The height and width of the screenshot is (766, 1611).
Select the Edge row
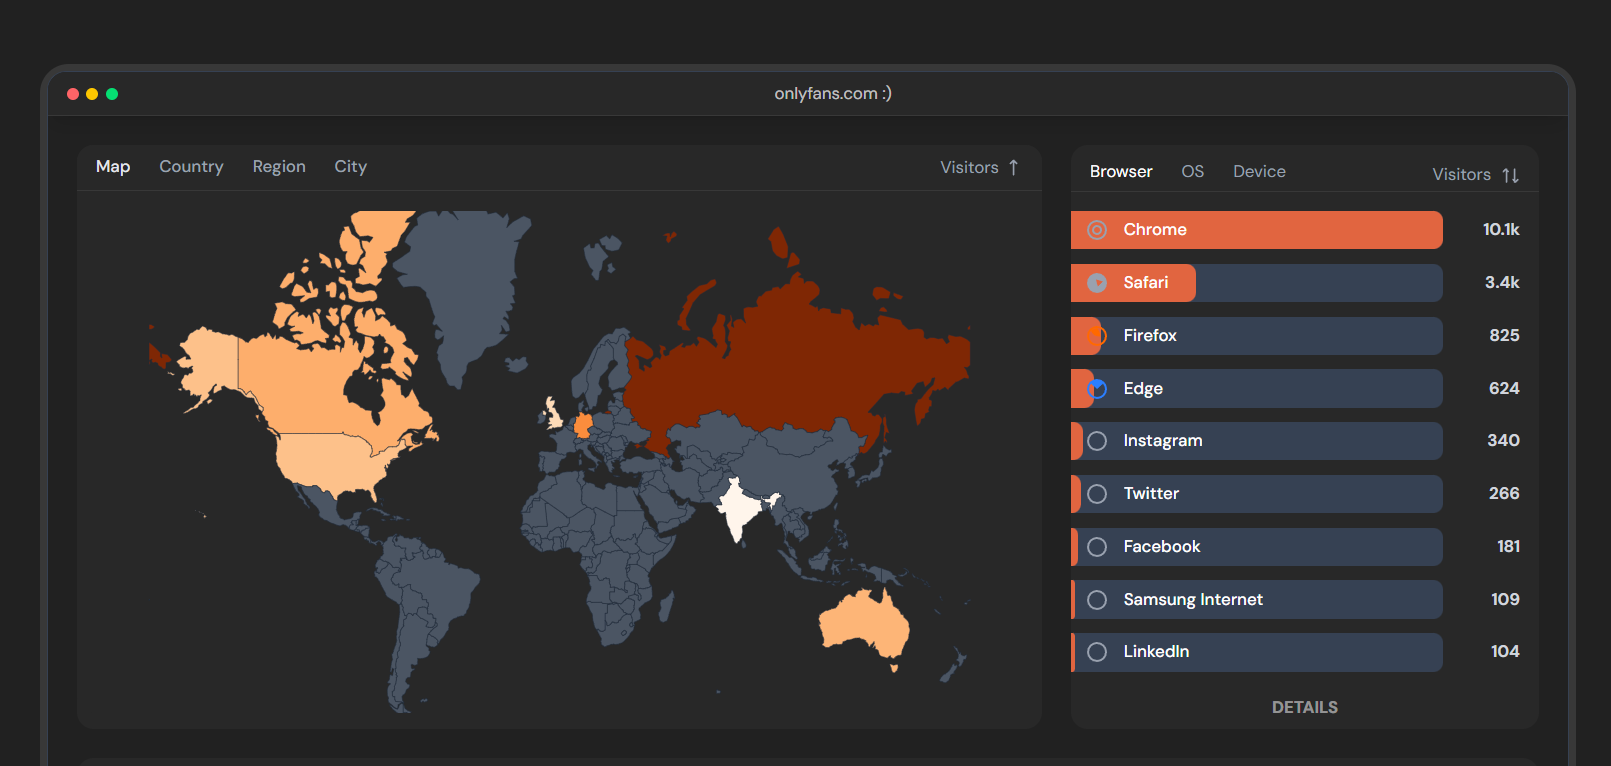[x=1256, y=389]
